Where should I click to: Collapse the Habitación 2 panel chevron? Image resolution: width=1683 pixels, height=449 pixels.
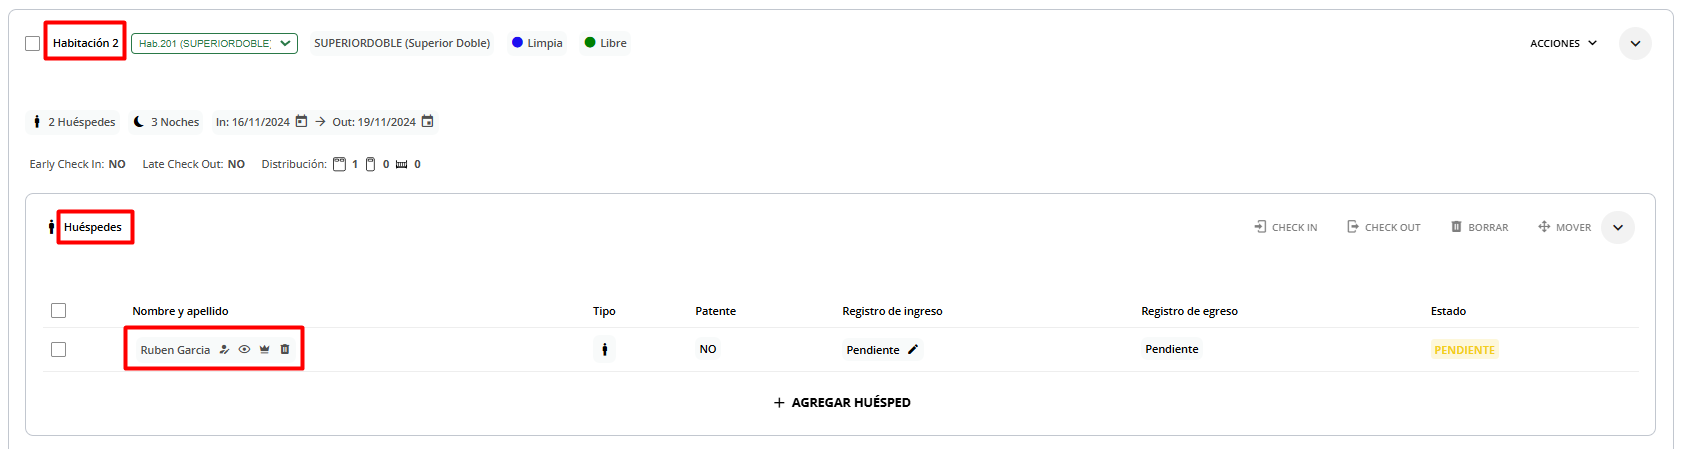pyautogui.click(x=1635, y=43)
